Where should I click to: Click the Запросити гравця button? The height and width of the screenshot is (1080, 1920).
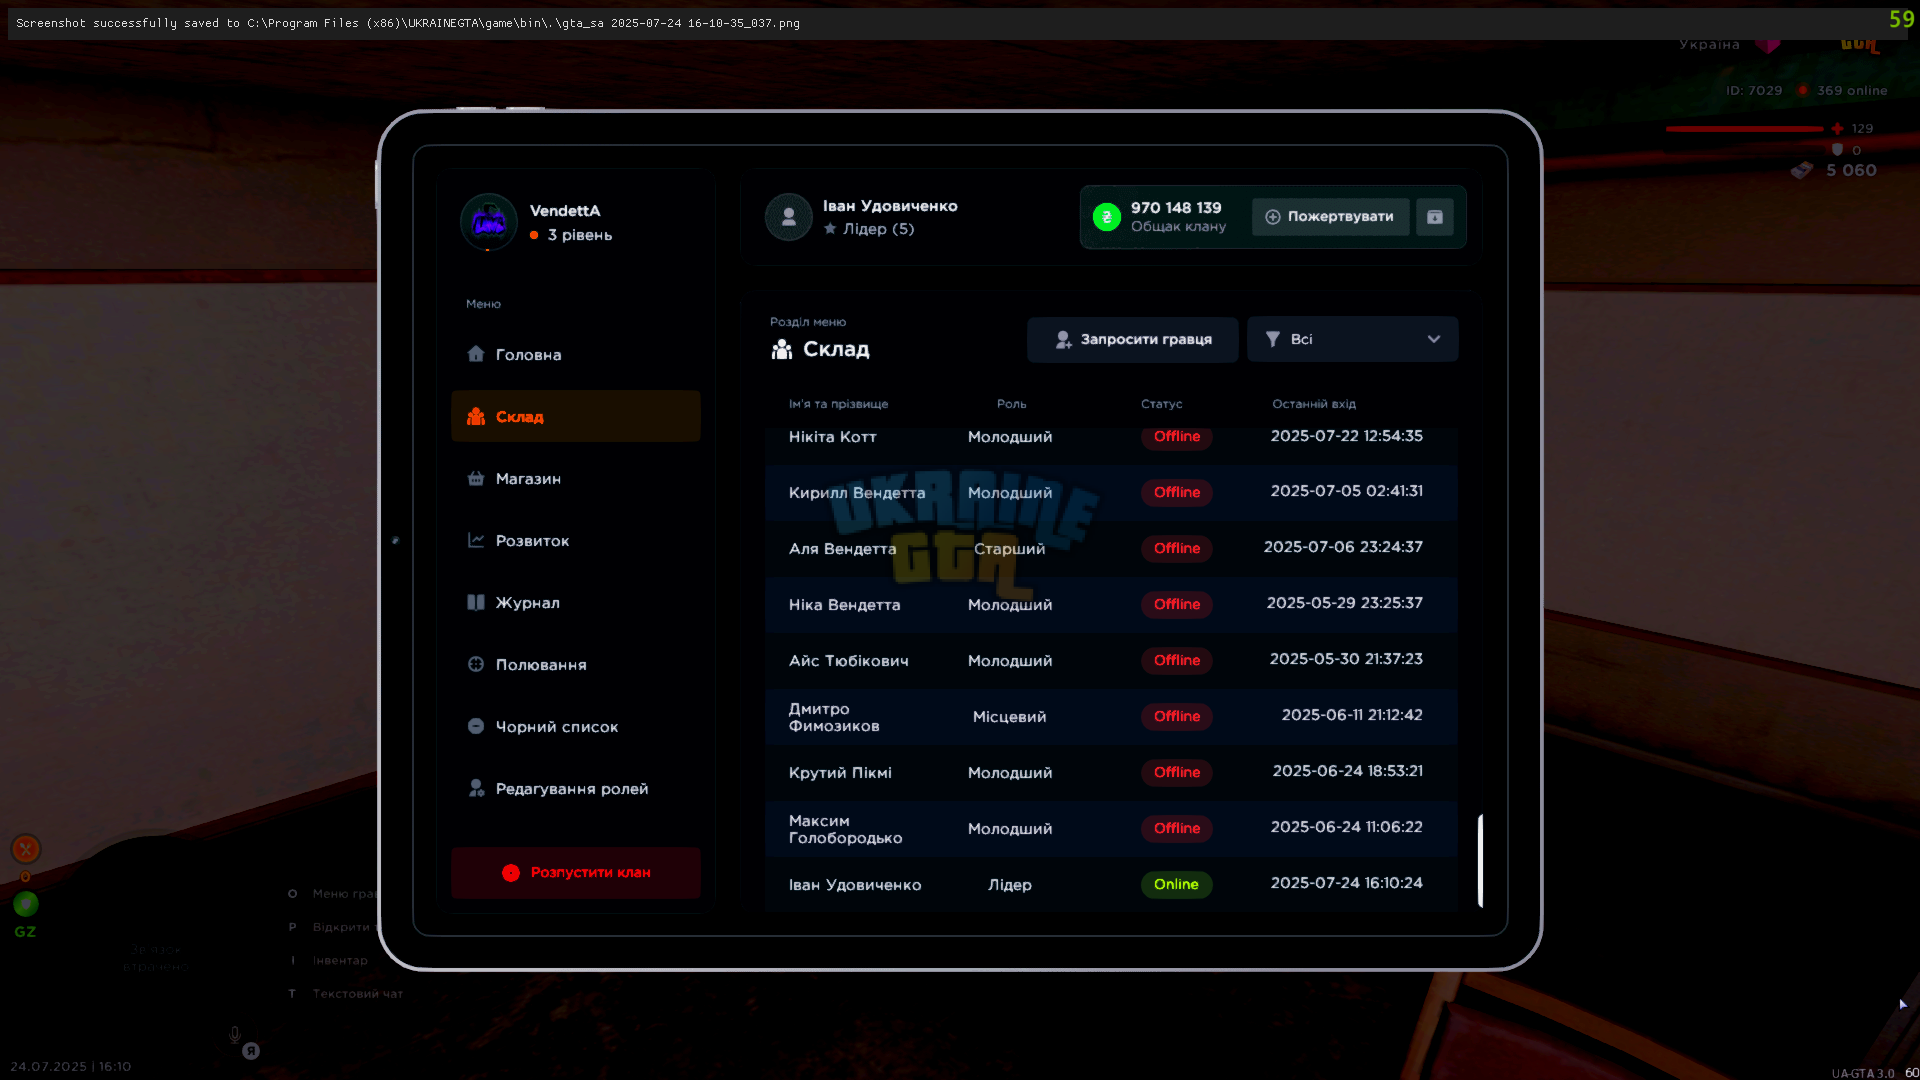pos(1132,339)
